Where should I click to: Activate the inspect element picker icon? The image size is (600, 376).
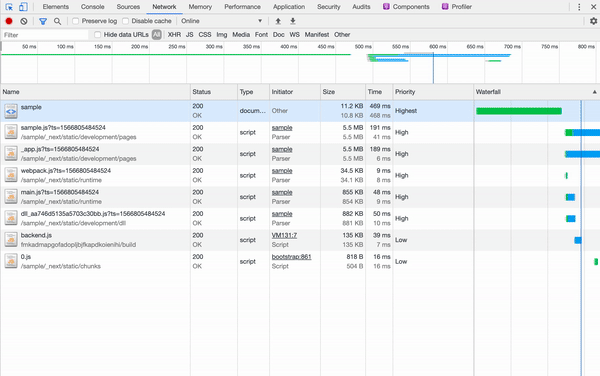tap(9, 7)
